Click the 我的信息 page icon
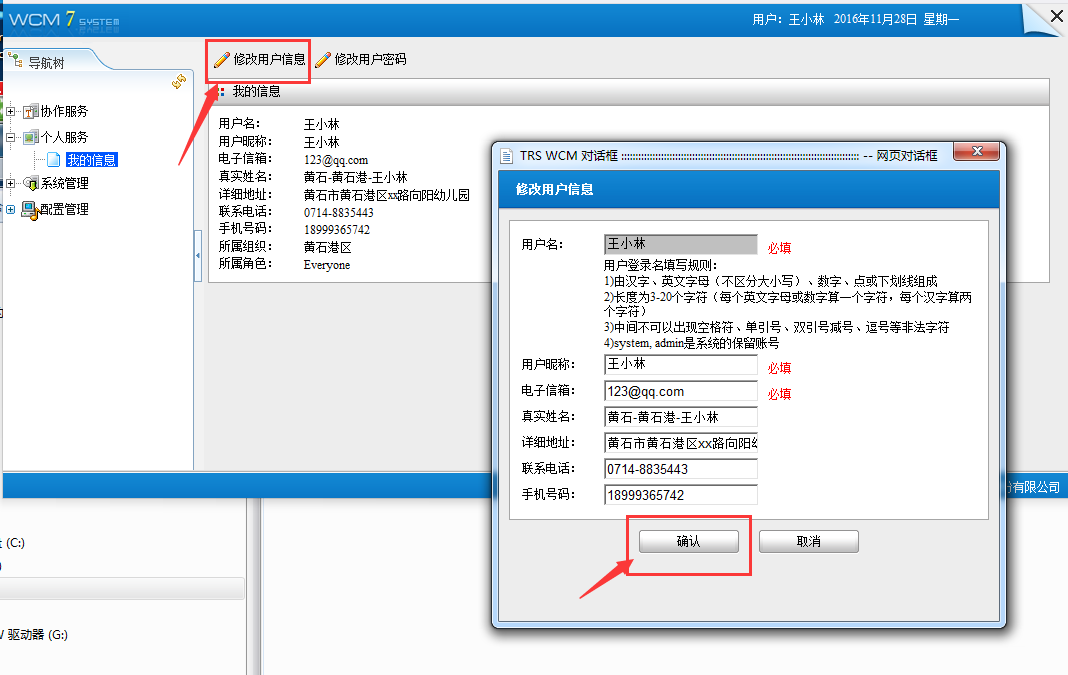The height and width of the screenshot is (675, 1068). [x=54, y=160]
